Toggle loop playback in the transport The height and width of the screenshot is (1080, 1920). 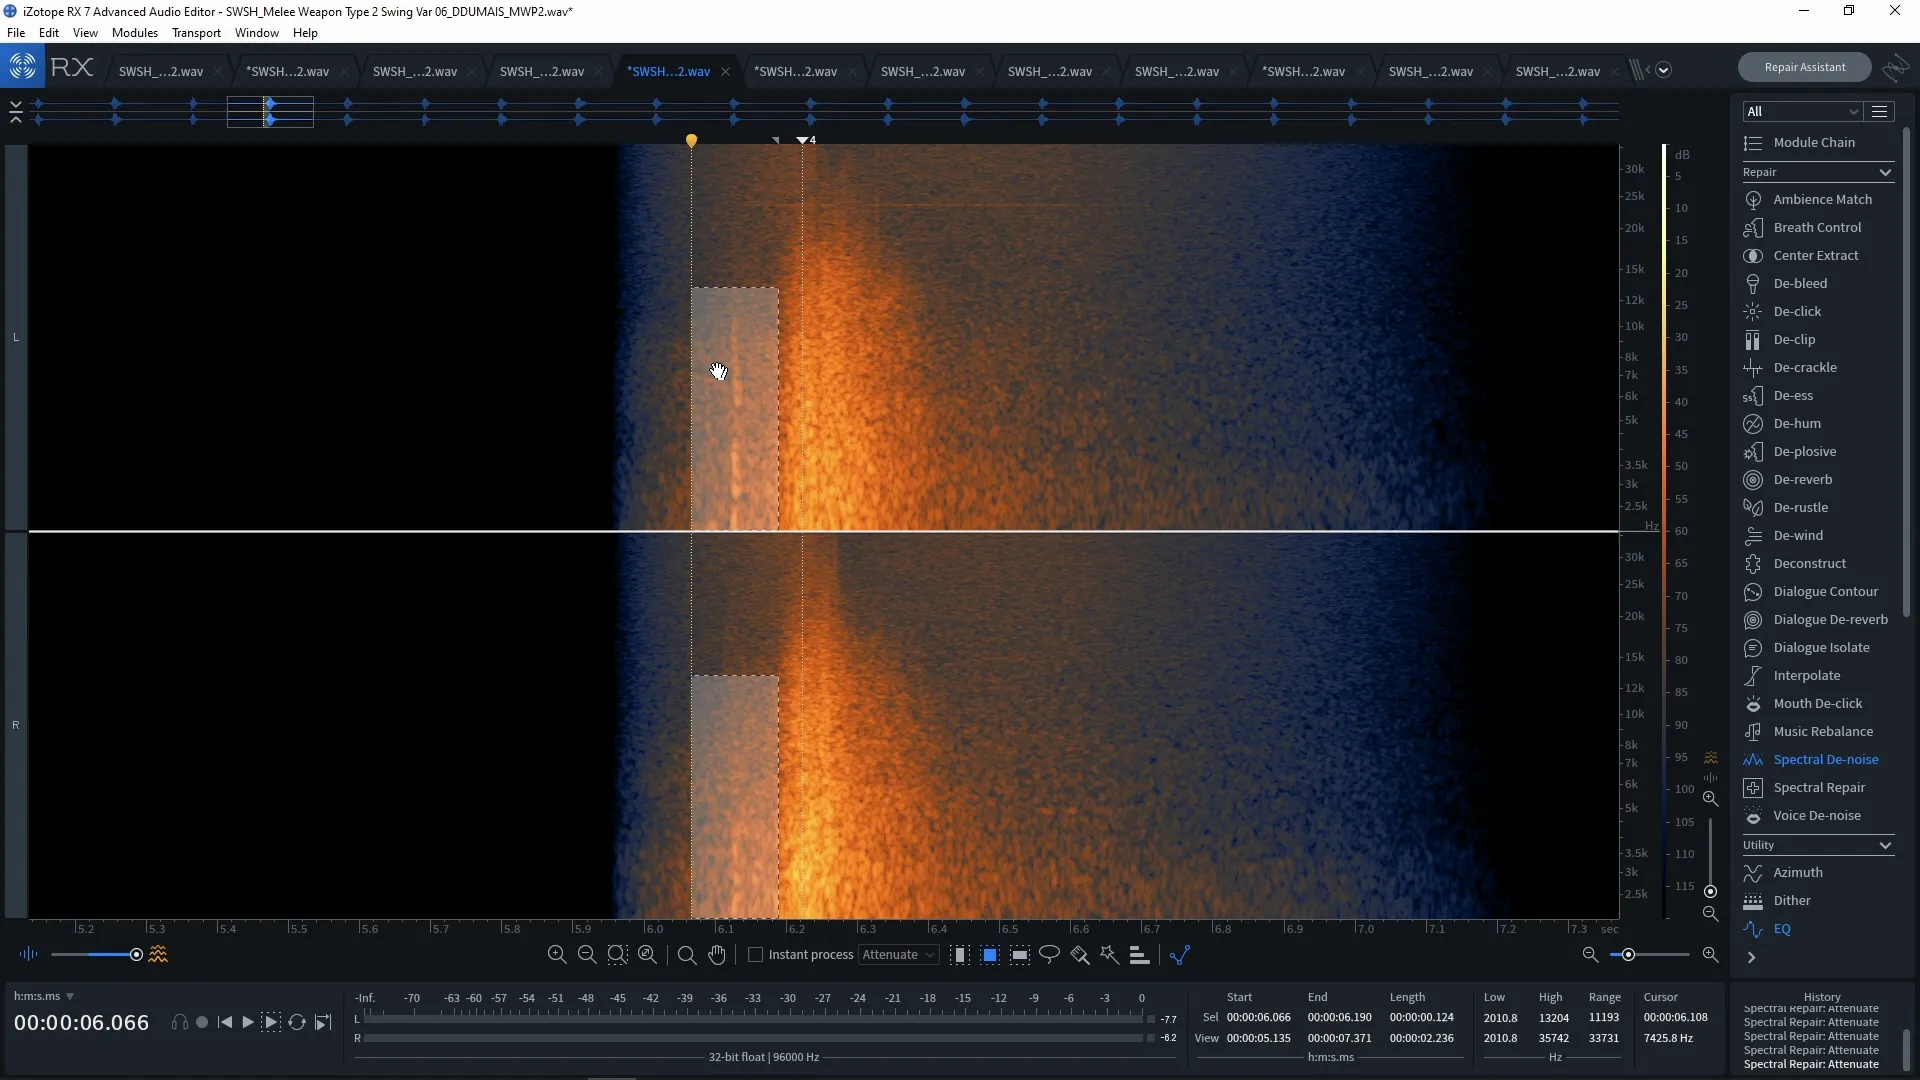click(297, 1022)
